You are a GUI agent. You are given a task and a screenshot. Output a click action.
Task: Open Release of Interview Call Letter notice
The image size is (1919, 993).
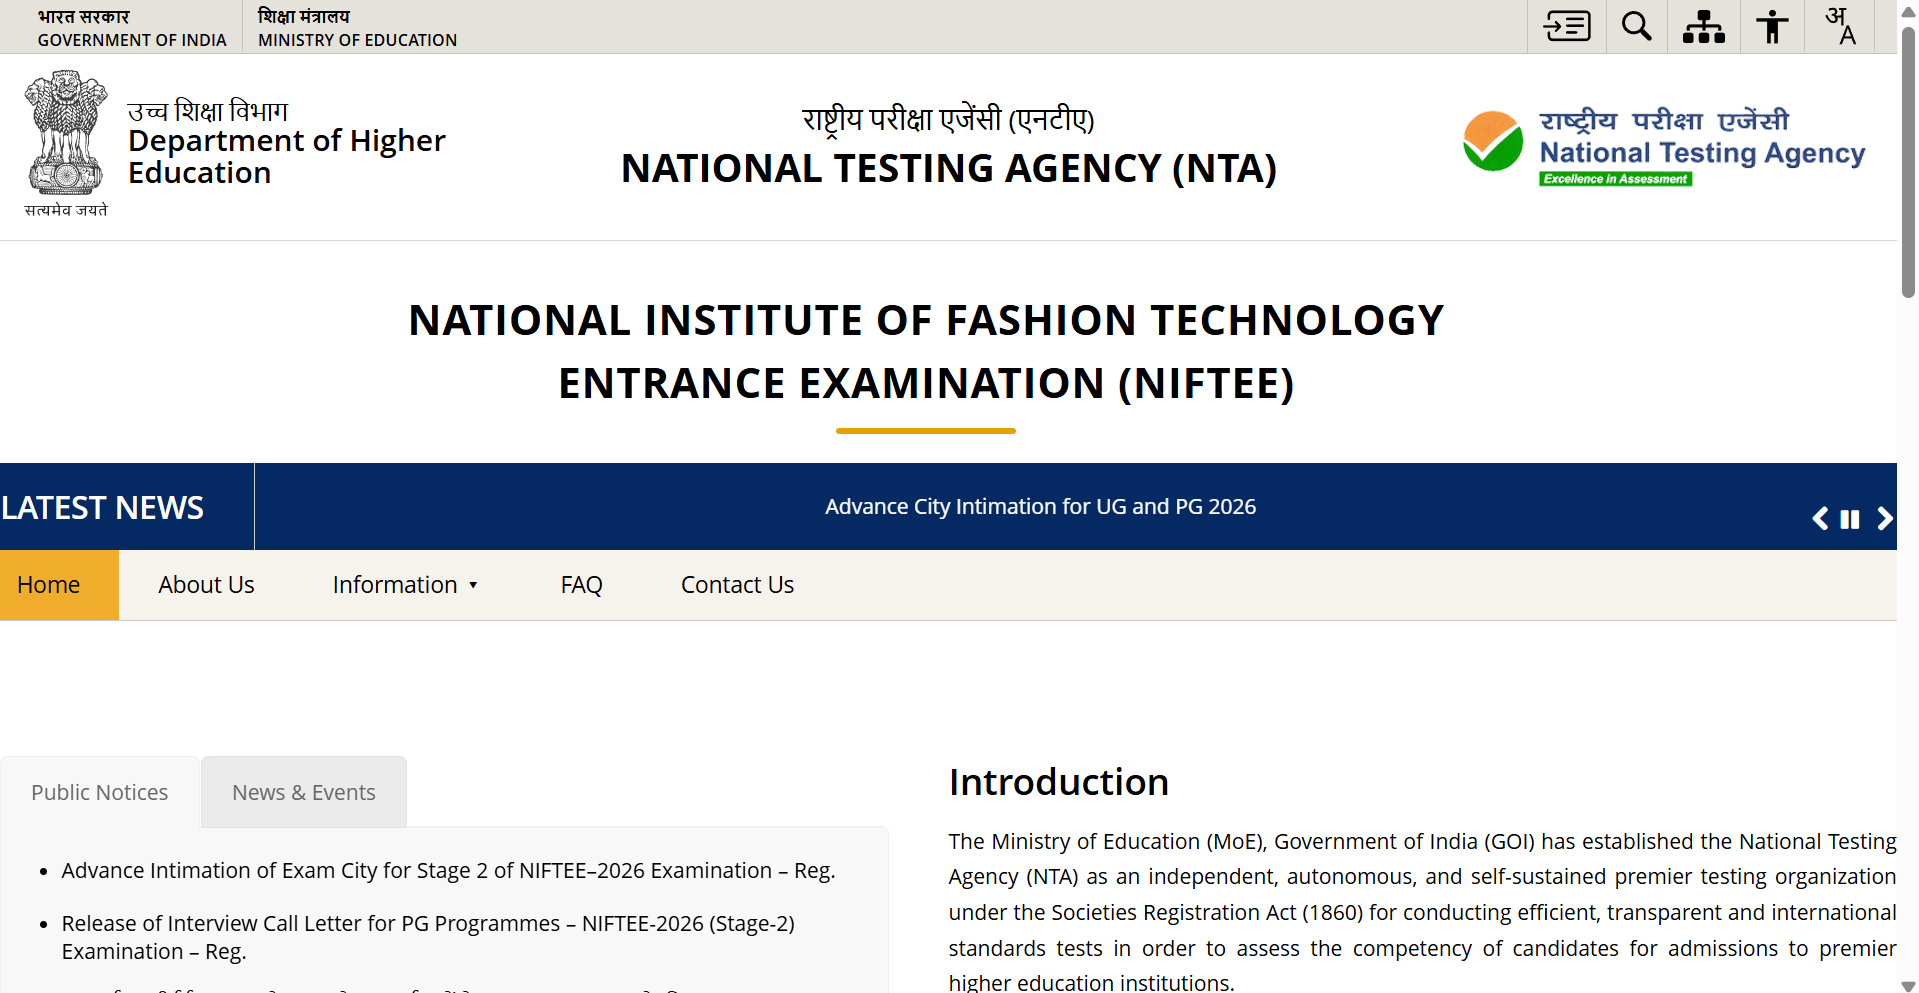pos(428,924)
